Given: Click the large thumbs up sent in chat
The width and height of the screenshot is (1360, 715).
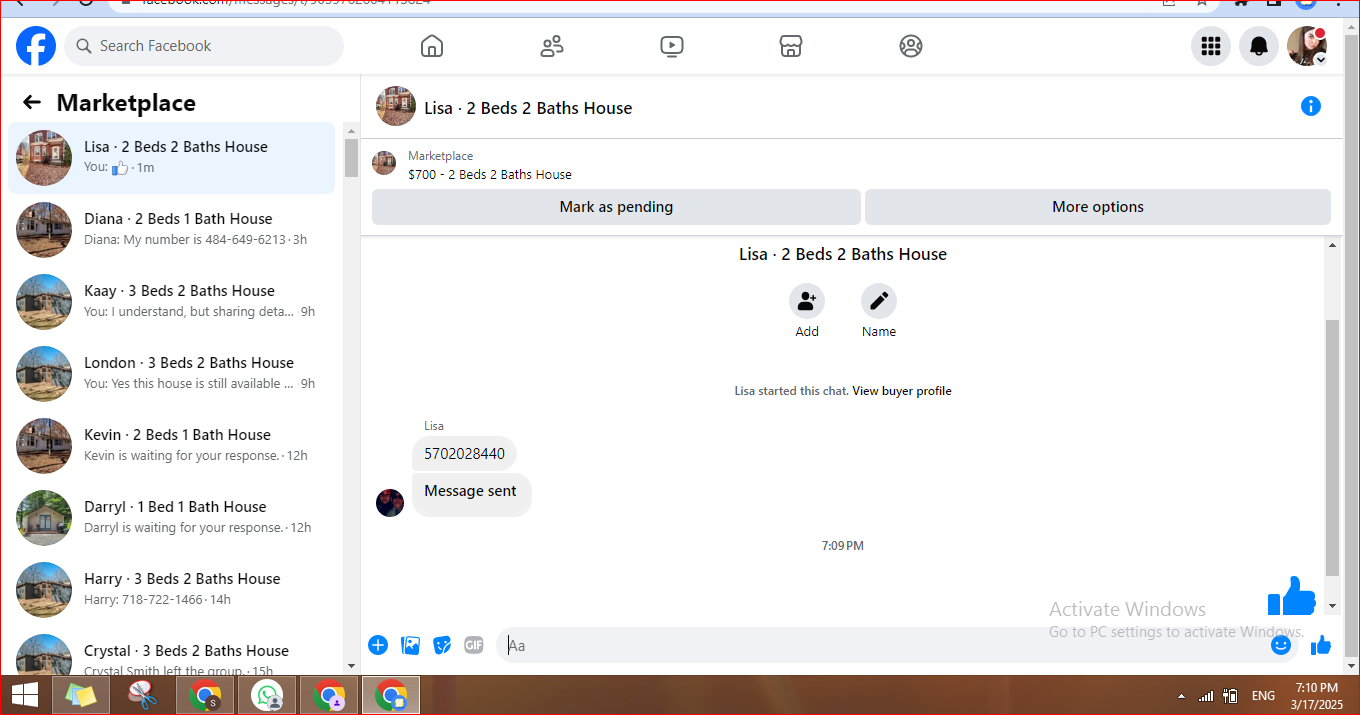Looking at the screenshot, I should tap(1292, 596).
